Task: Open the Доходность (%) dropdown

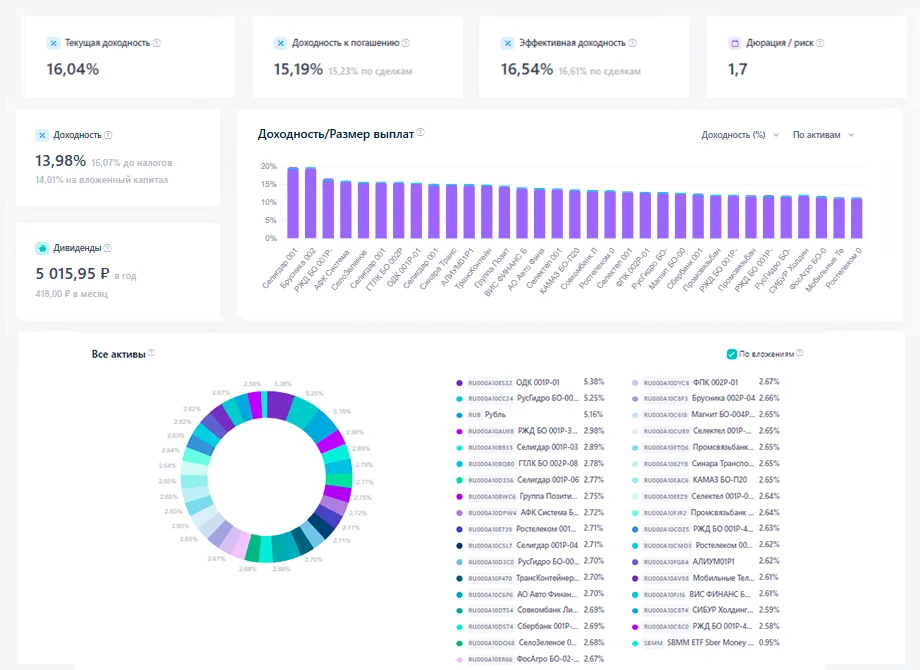Action: click(740, 135)
